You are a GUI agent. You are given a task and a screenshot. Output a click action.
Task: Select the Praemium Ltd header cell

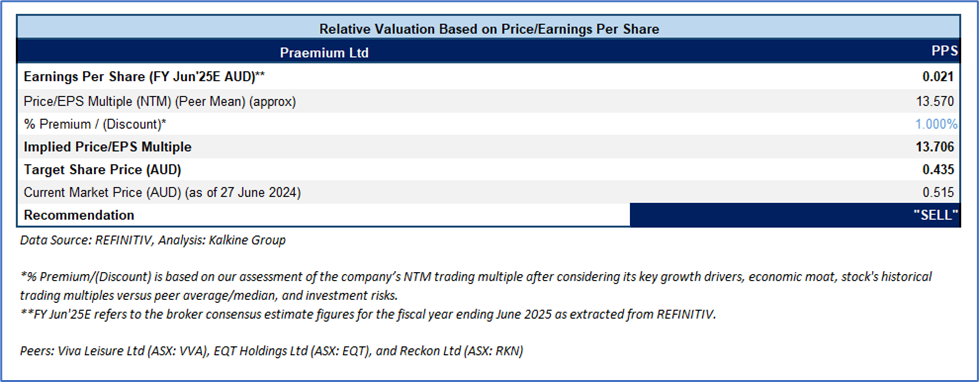coord(325,53)
